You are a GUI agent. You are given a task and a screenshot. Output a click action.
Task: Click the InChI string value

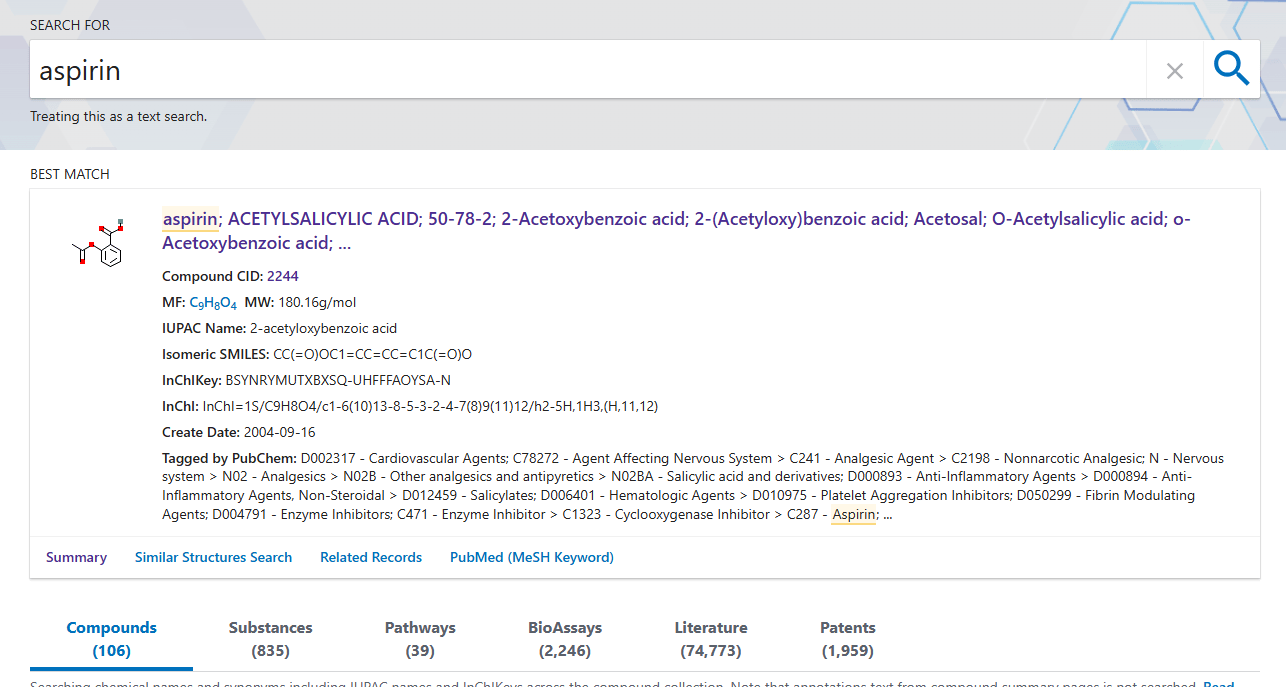(x=430, y=406)
